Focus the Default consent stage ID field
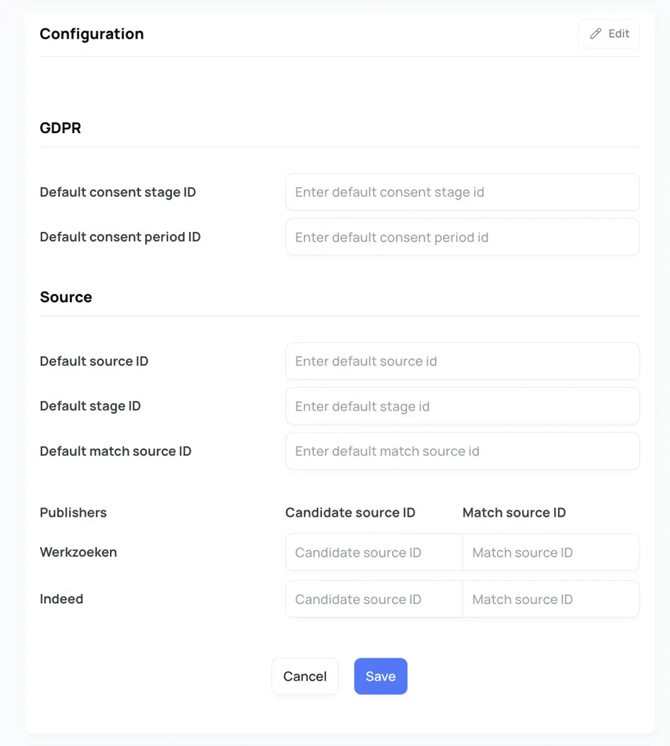This screenshot has height=746, width=670. click(x=462, y=192)
